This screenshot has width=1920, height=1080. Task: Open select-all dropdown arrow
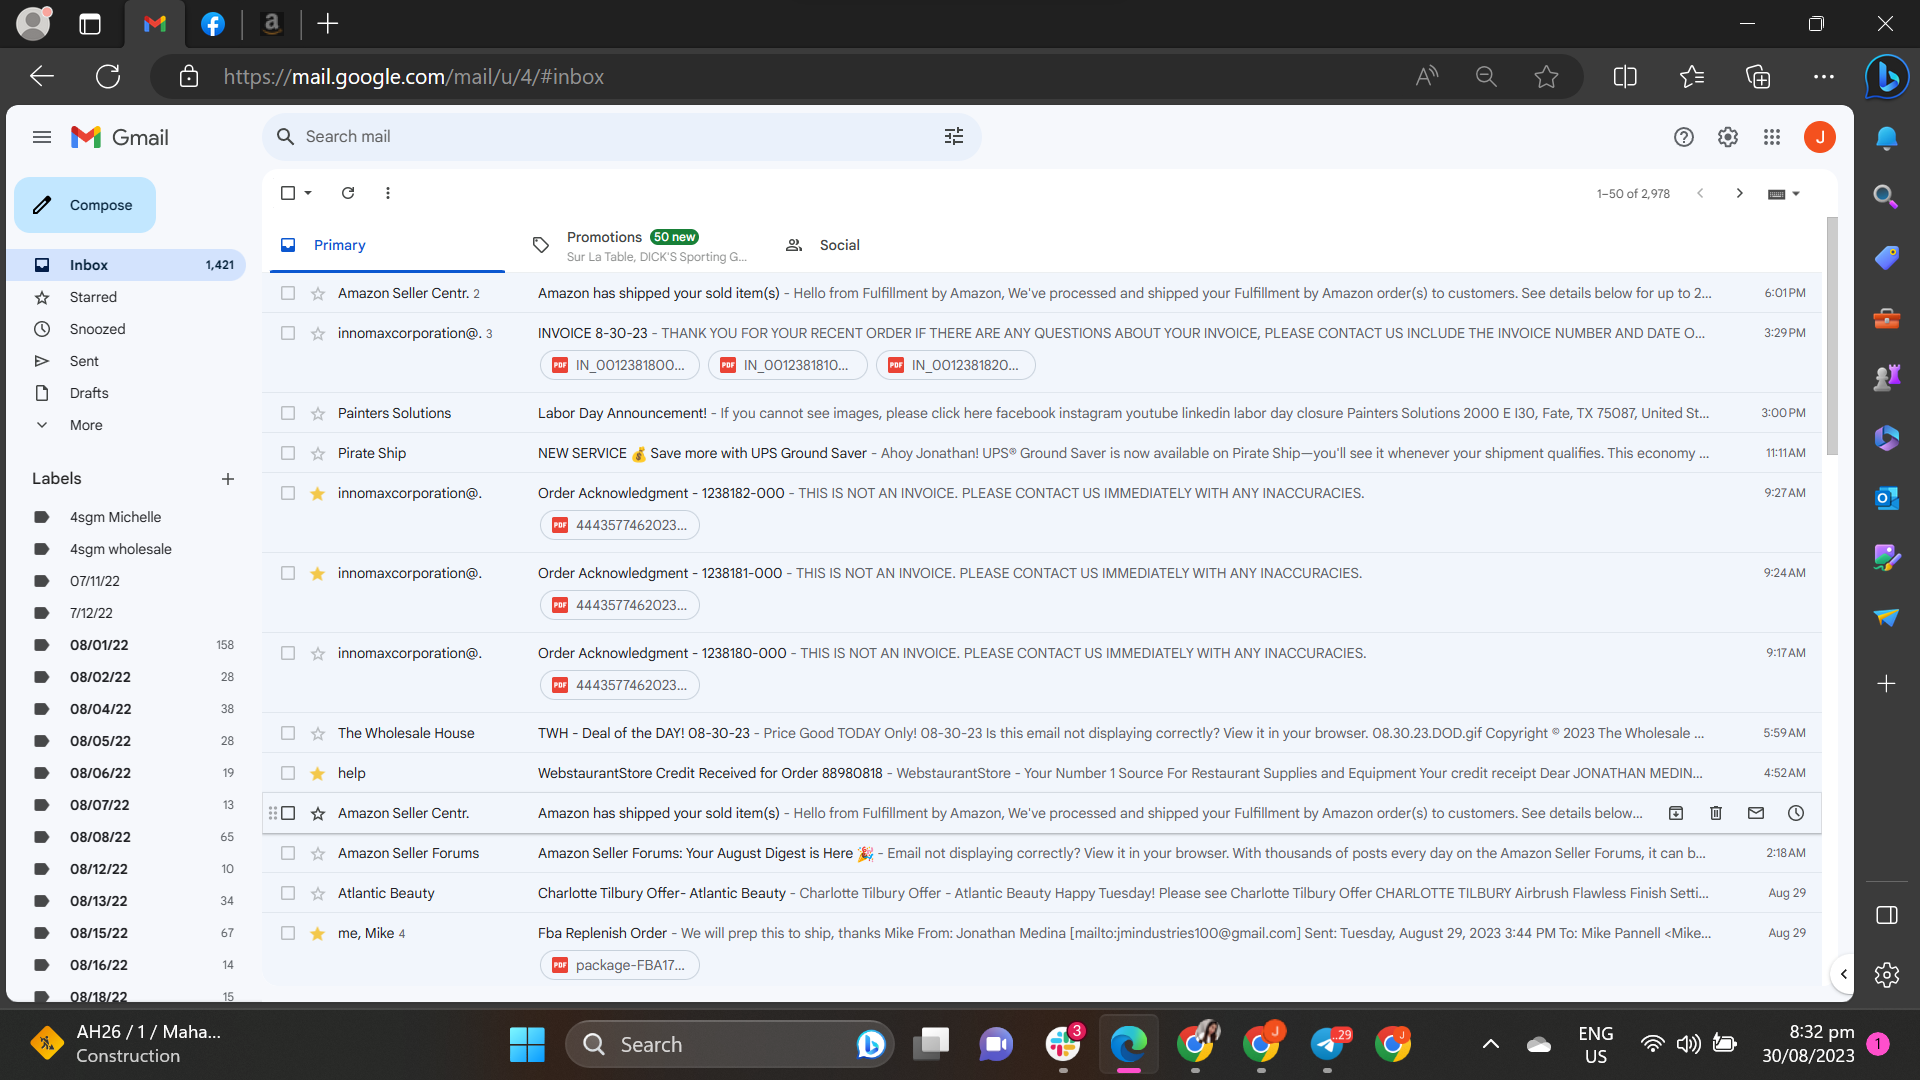(x=308, y=193)
